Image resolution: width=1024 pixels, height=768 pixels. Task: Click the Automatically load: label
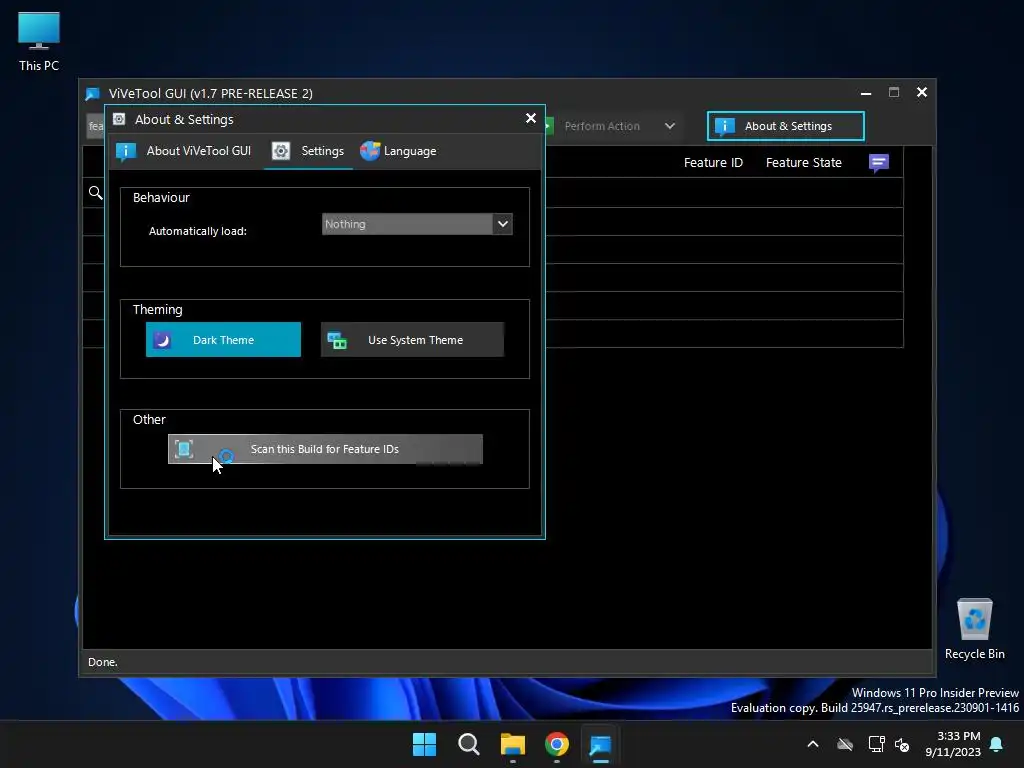198,231
